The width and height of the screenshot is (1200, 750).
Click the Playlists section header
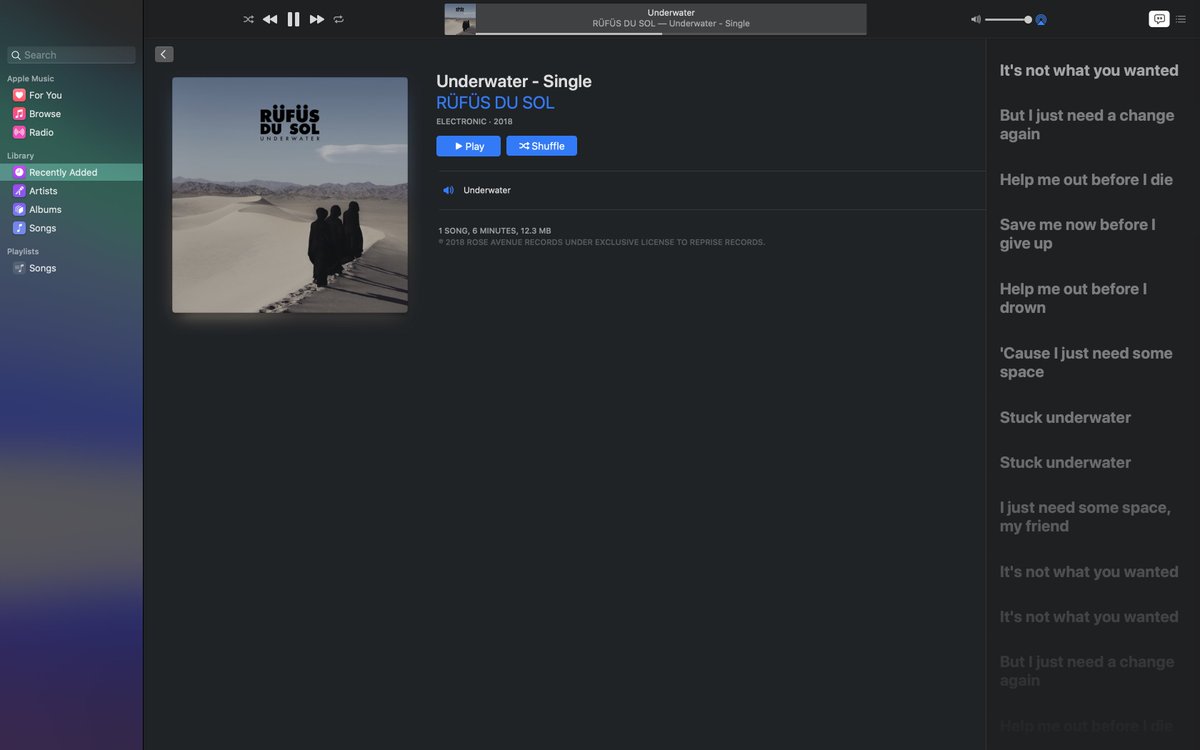click(23, 252)
